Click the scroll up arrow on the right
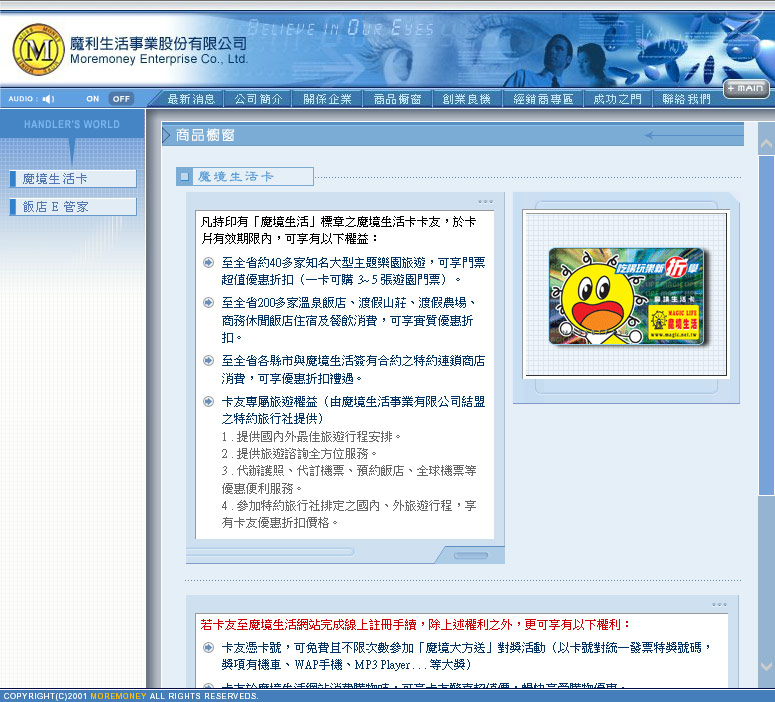 click(x=766, y=143)
